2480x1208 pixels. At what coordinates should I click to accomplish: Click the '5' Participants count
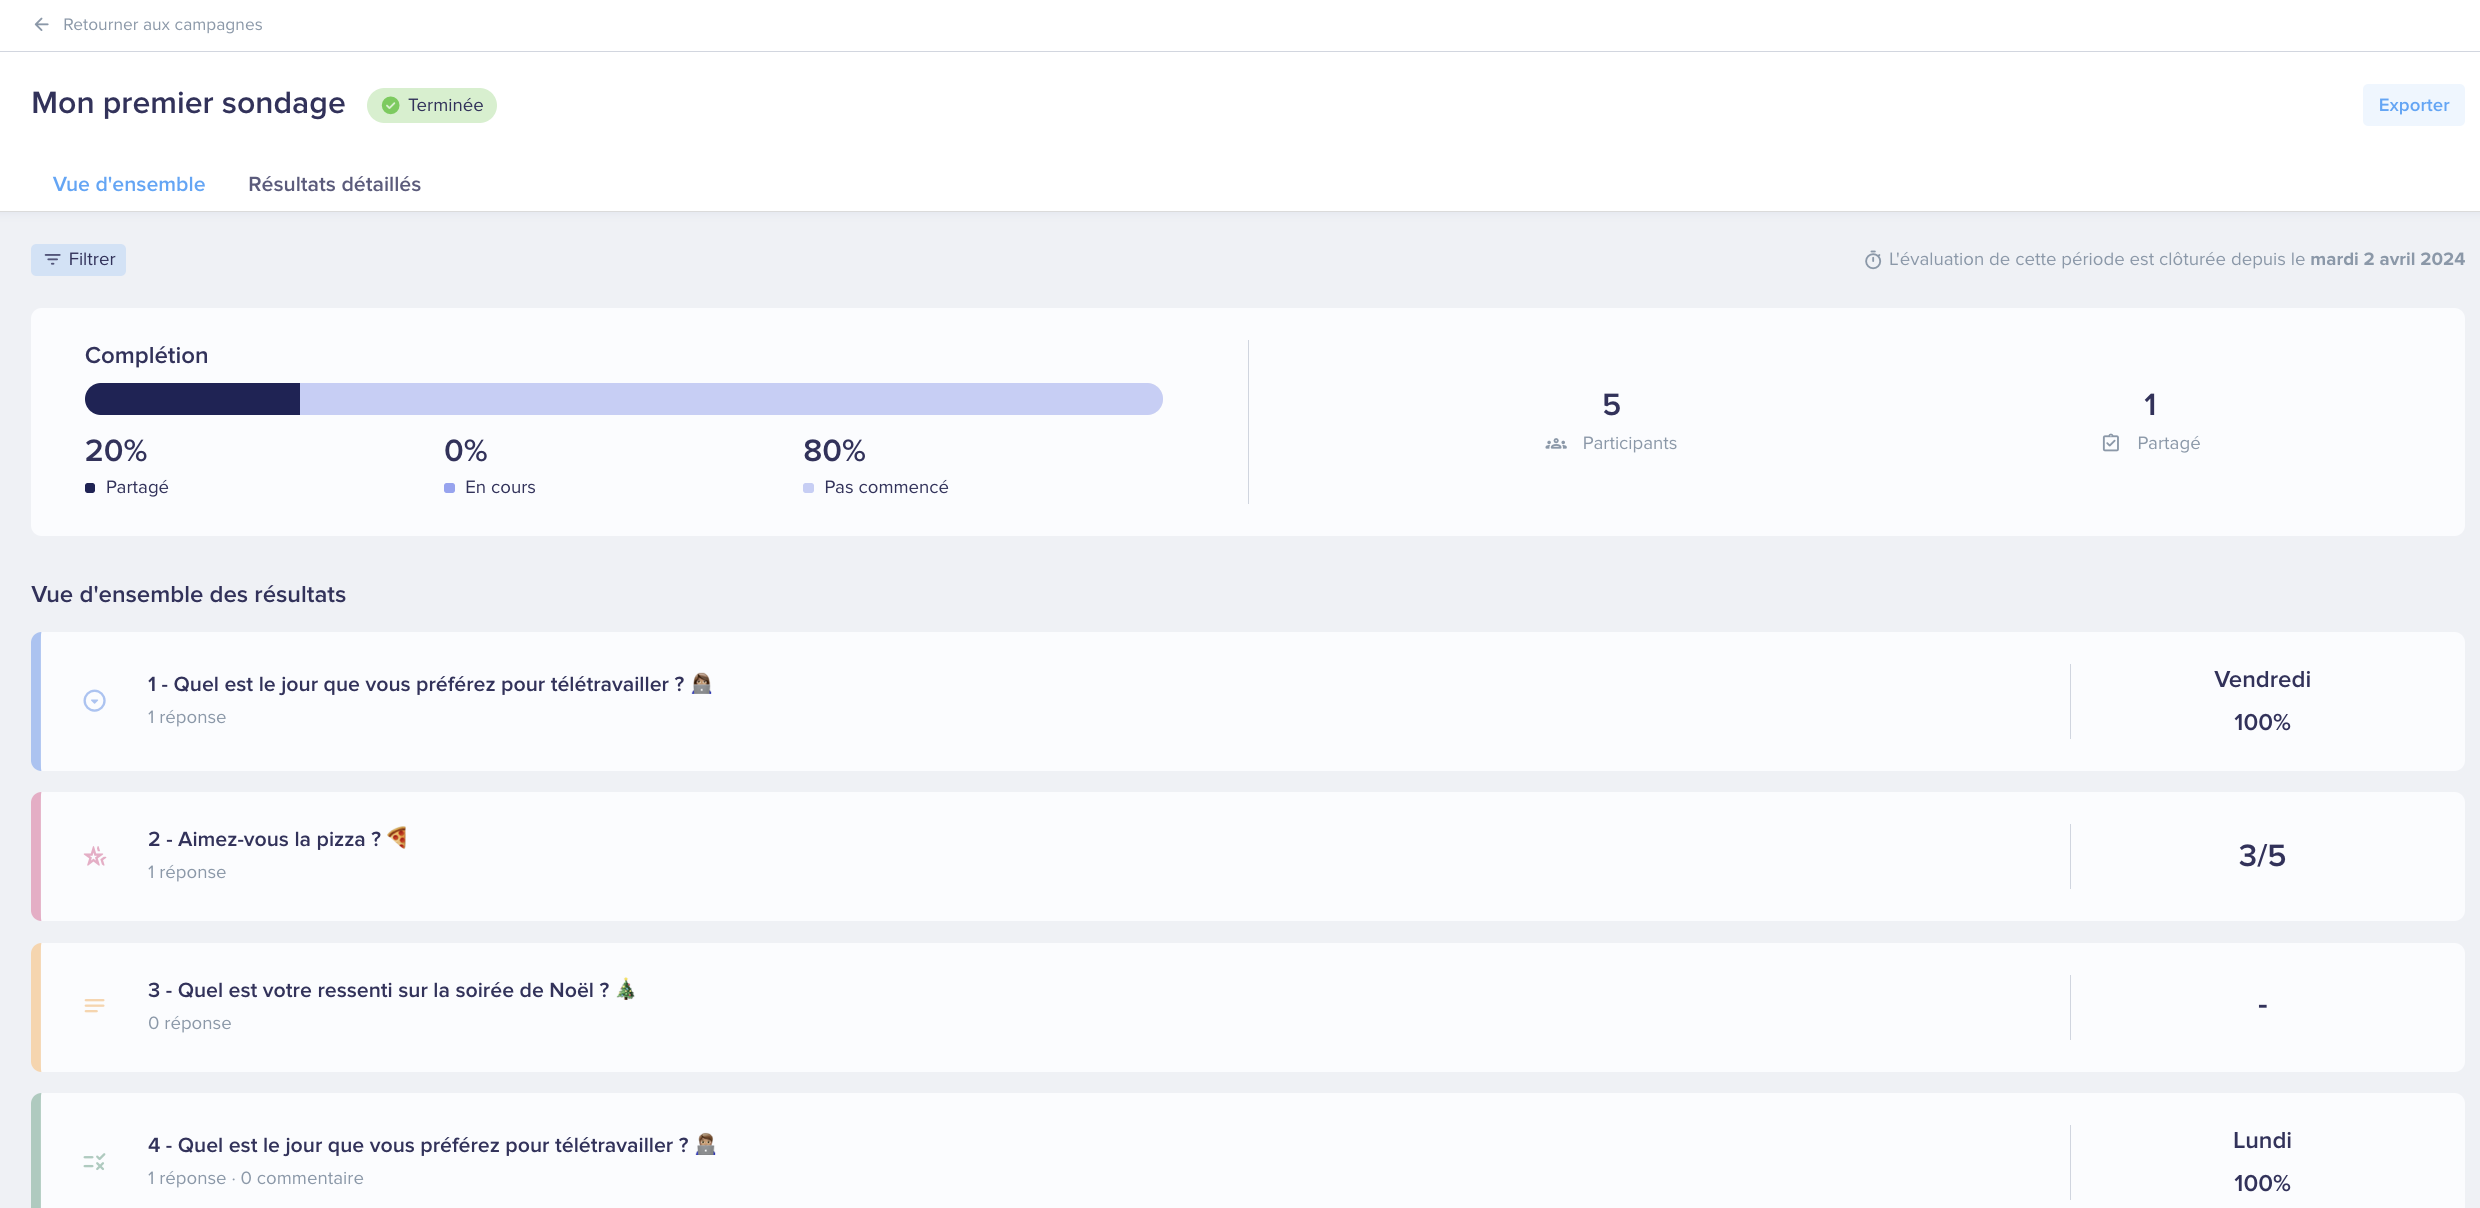pos(1611,405)
